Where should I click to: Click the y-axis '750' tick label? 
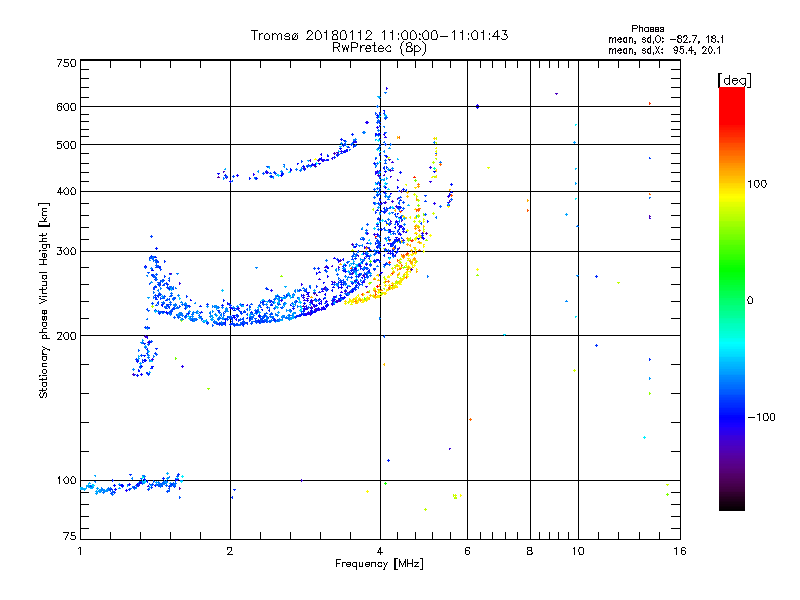coord(66,63)
